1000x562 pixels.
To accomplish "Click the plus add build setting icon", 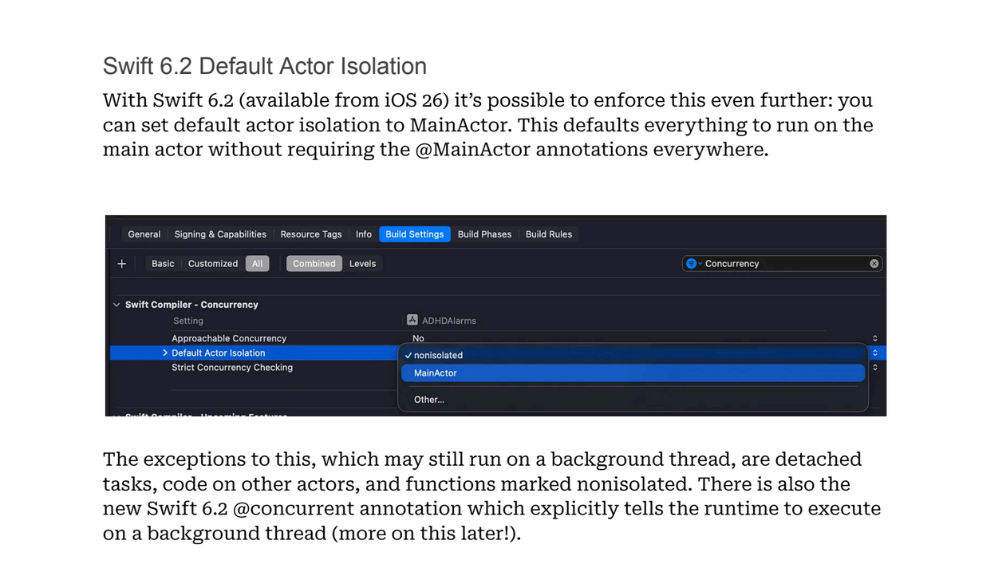I will click(122, 264).
